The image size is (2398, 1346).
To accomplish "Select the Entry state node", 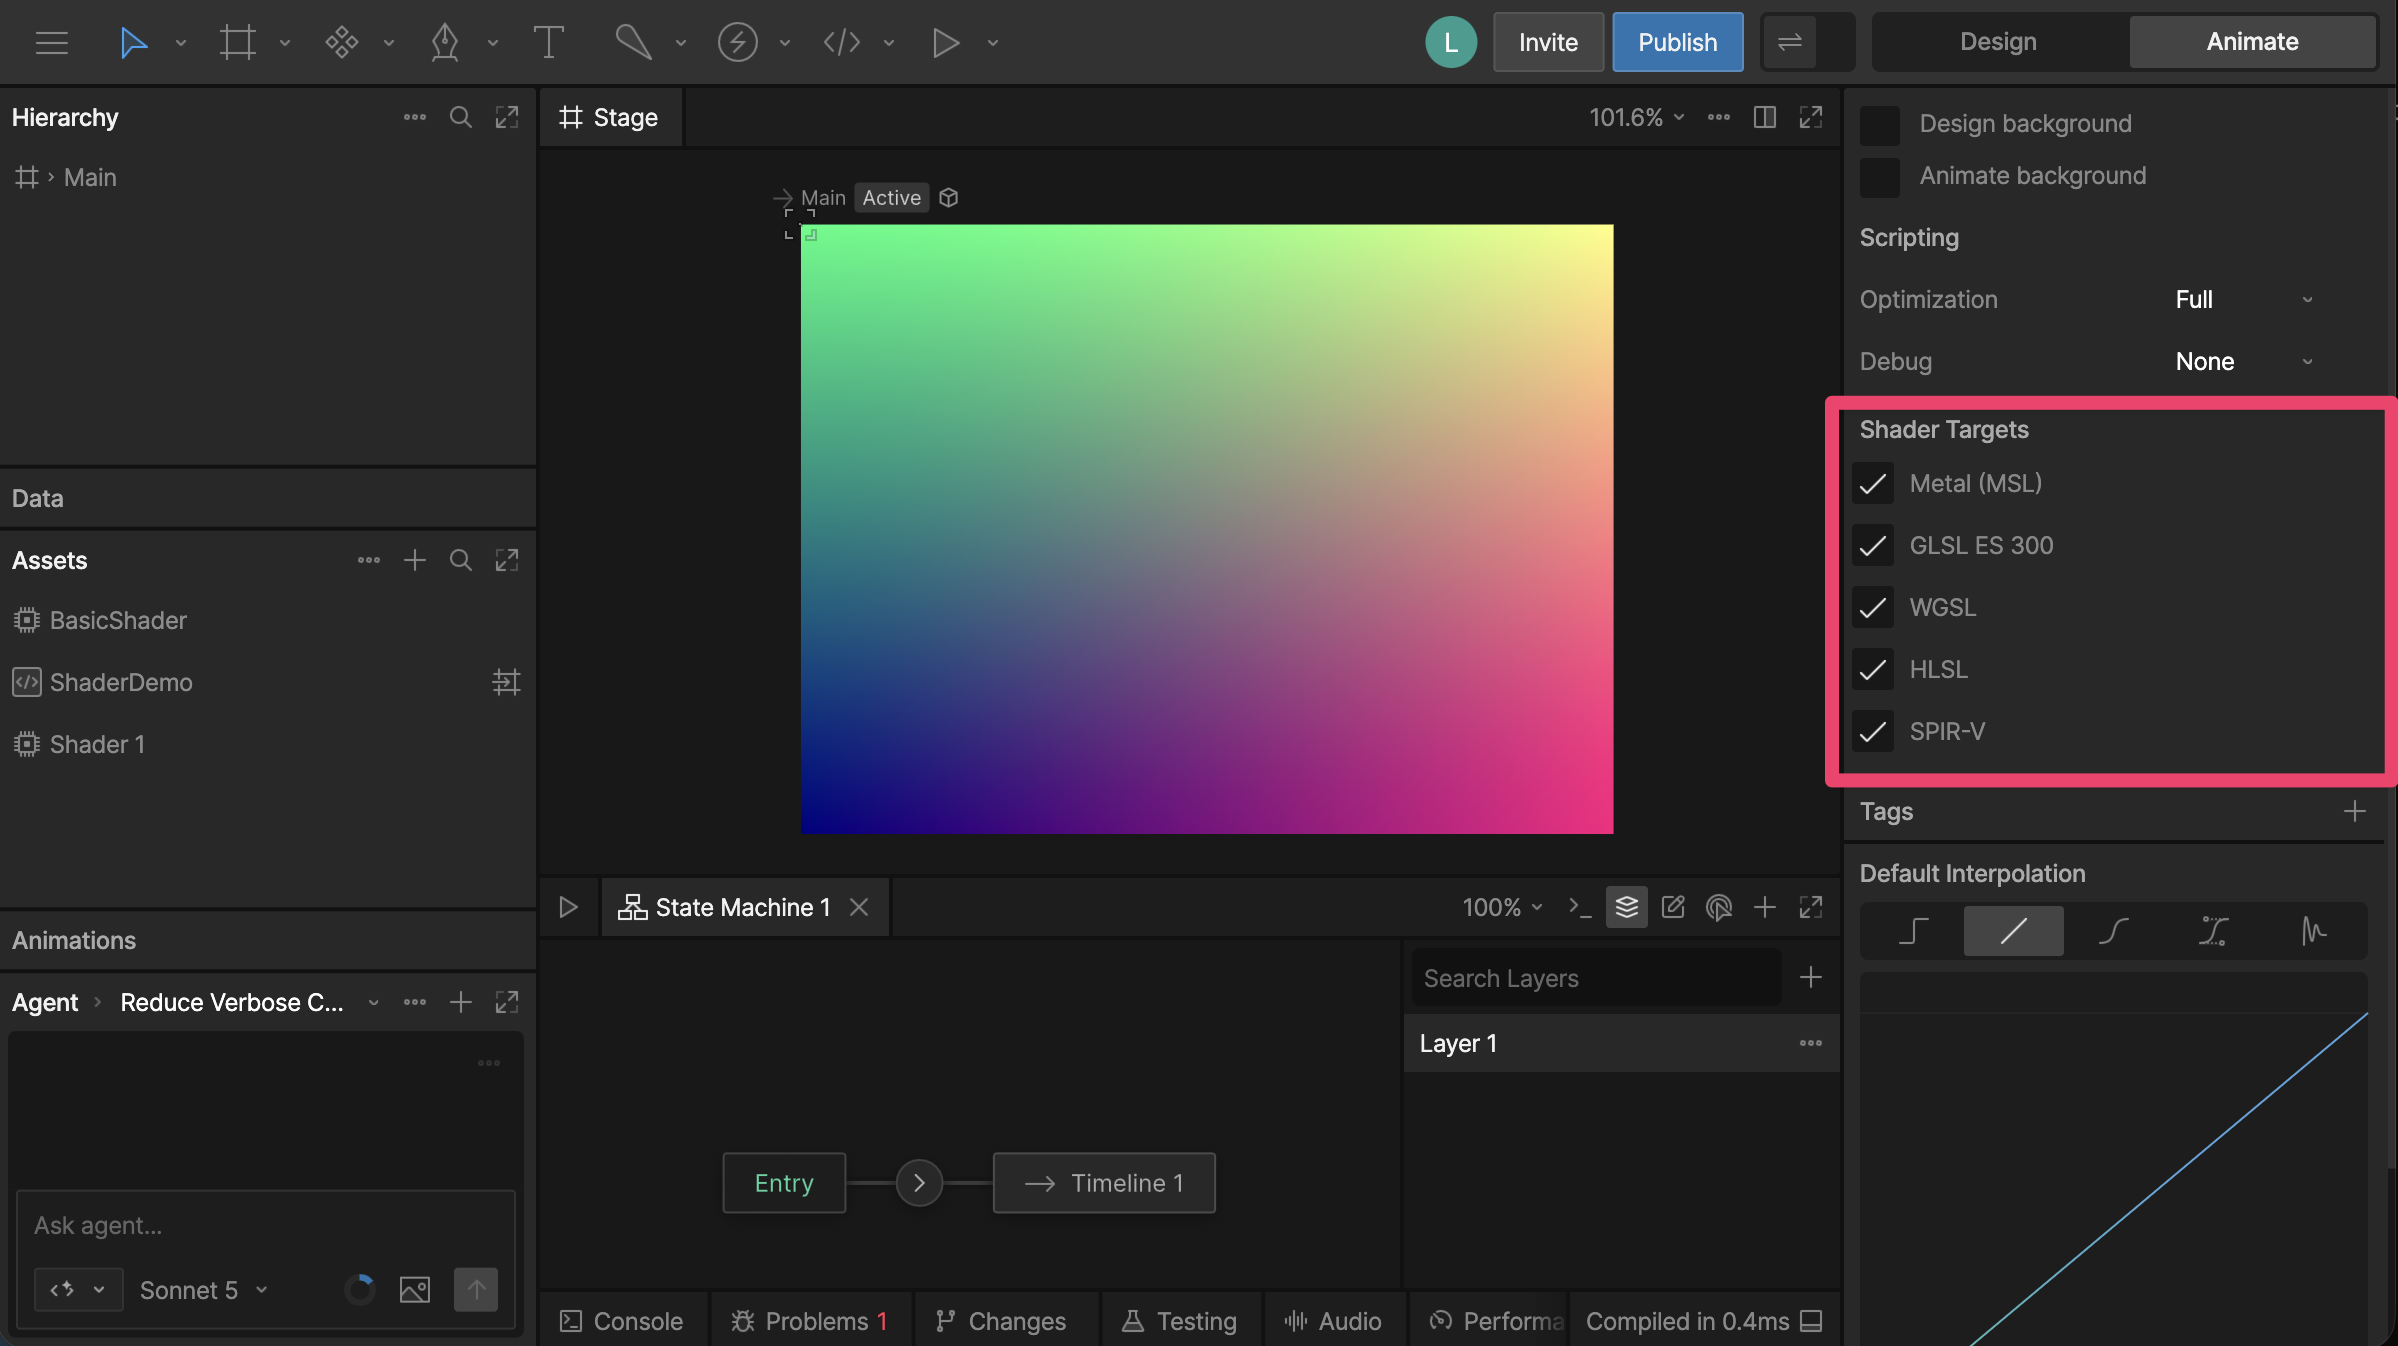I will point(784,1183).
